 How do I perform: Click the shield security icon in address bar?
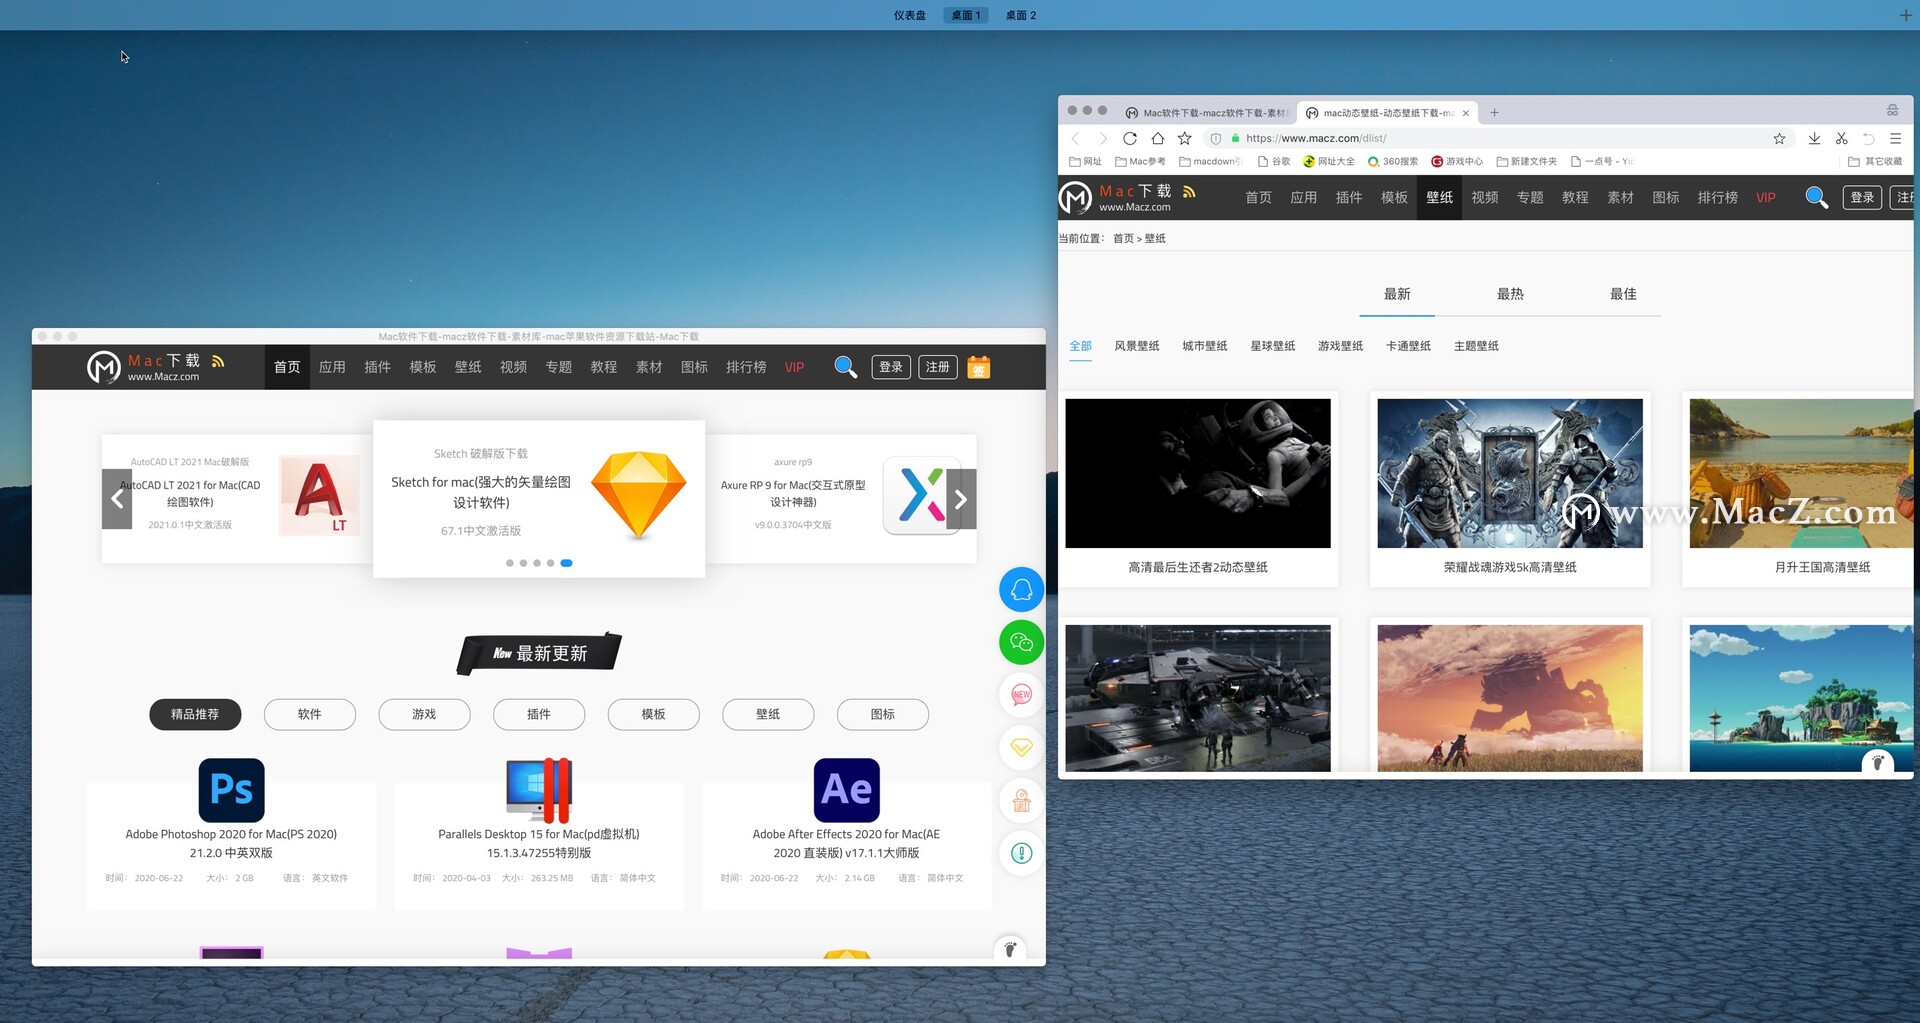click(x=1215, y=139)
